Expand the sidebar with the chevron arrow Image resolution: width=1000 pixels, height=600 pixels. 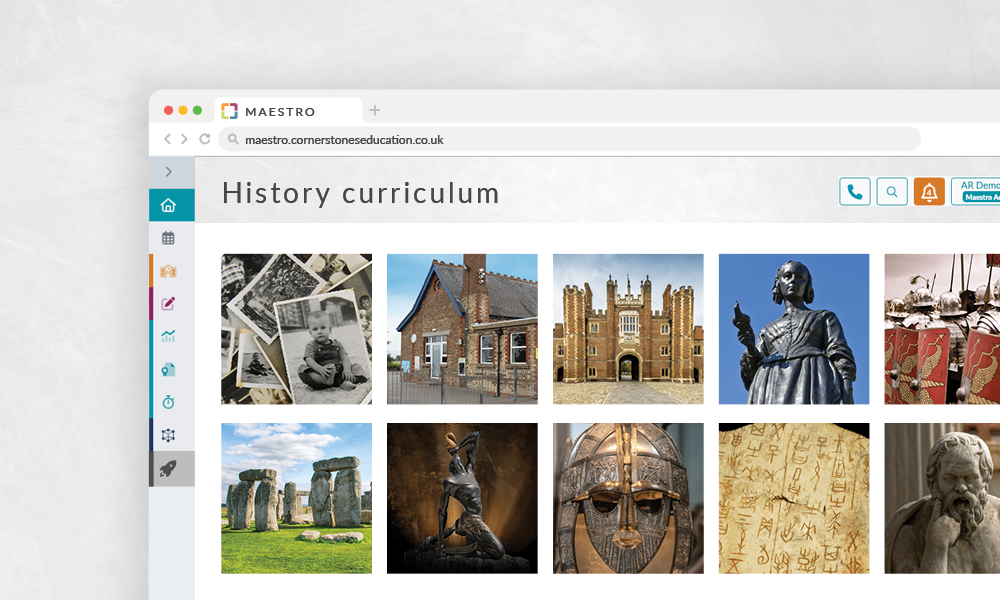point(168,172)
